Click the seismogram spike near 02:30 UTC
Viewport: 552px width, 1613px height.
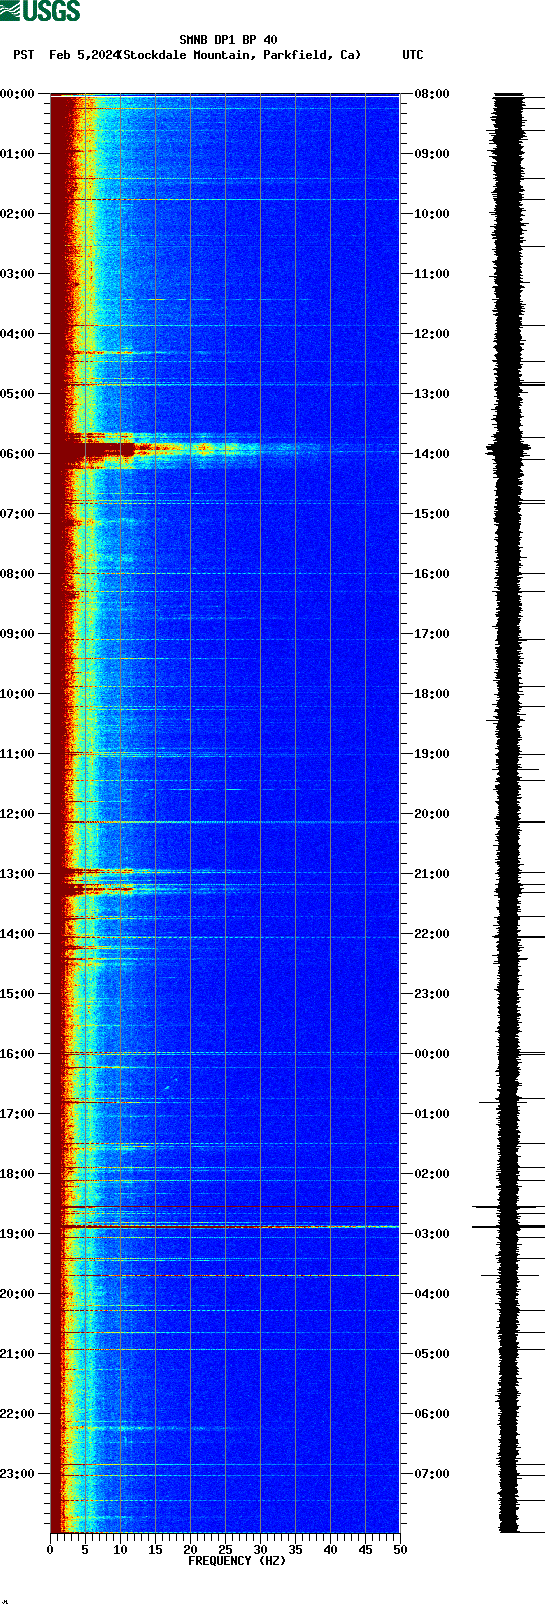[x=508, y=1207]
